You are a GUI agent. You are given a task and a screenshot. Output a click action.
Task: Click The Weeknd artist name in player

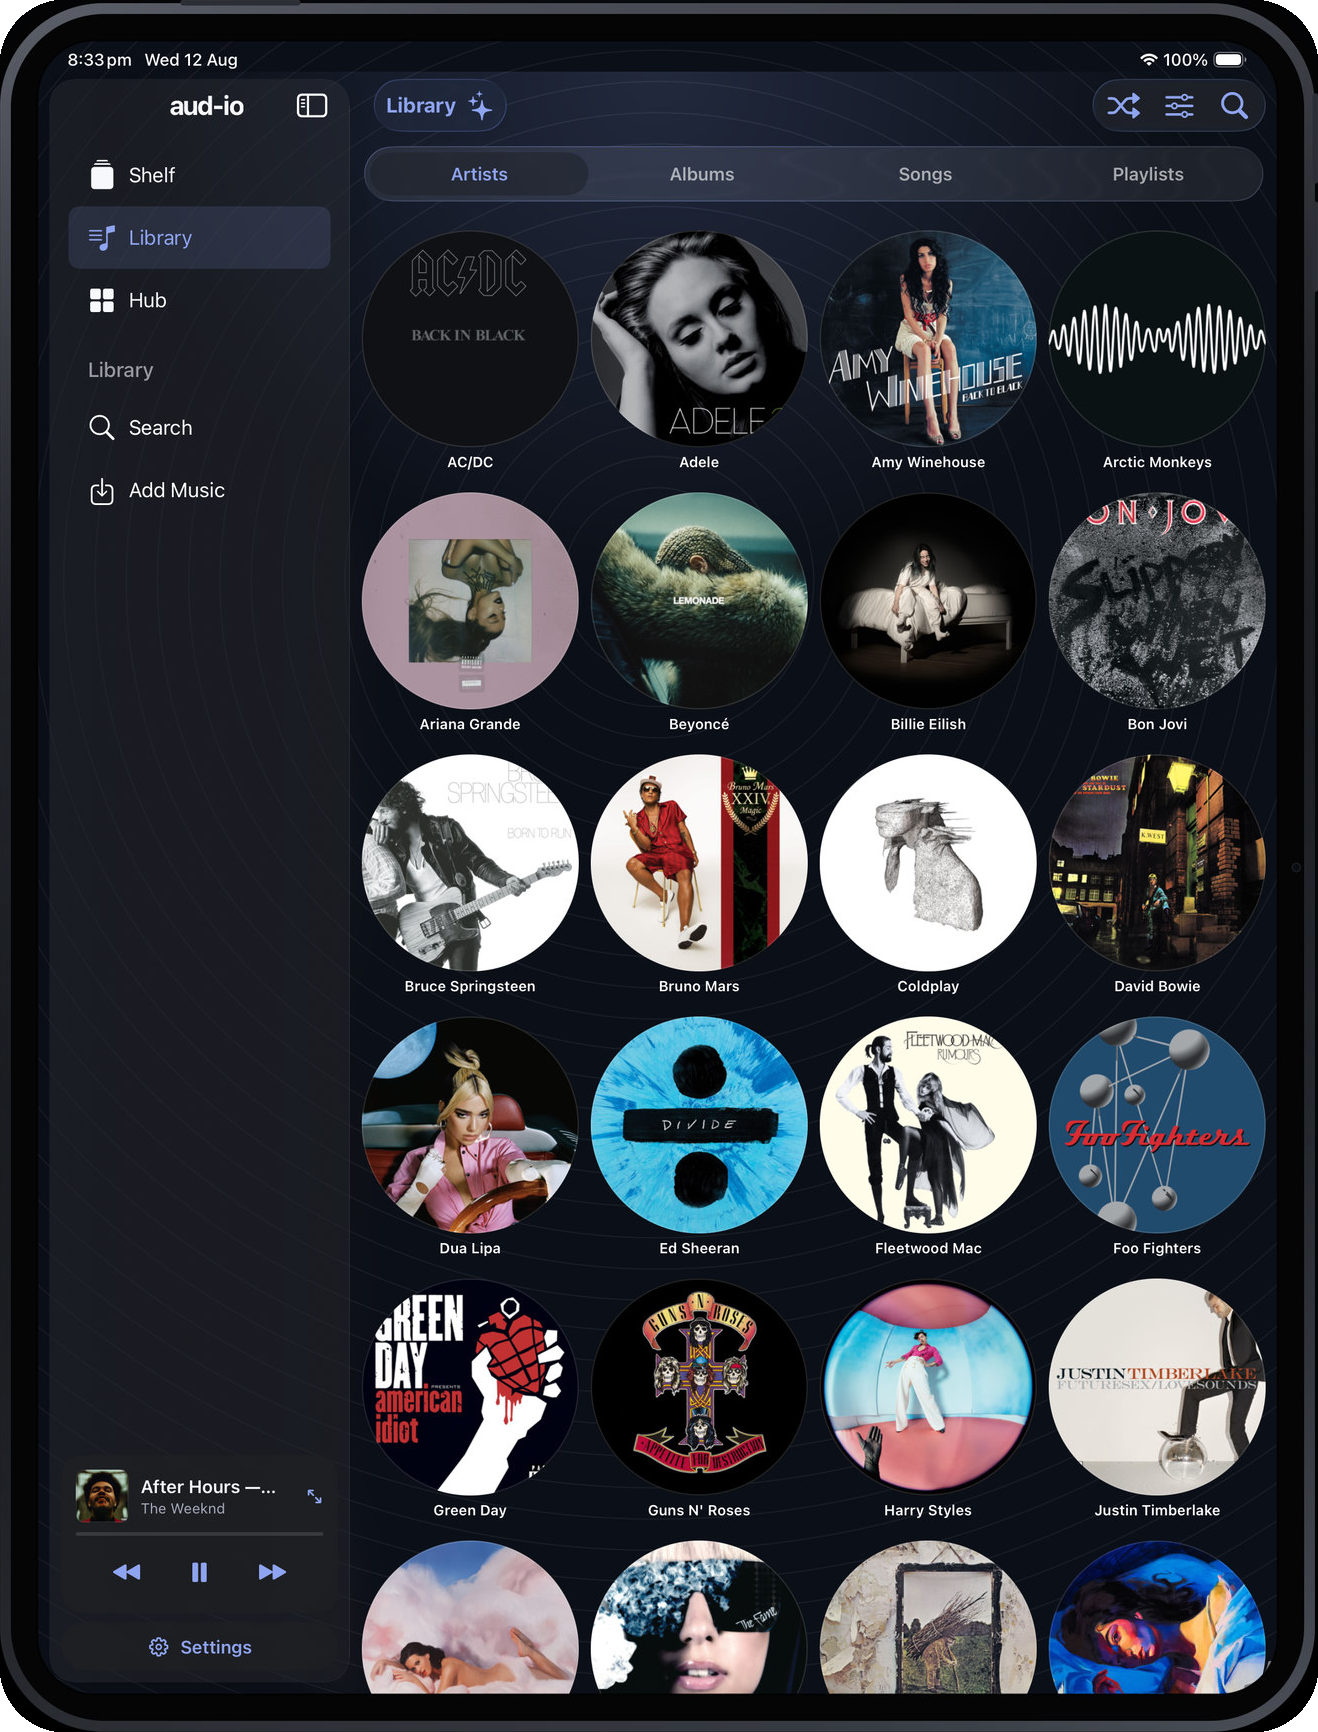pyautogui.click(x=183, y=1509)
